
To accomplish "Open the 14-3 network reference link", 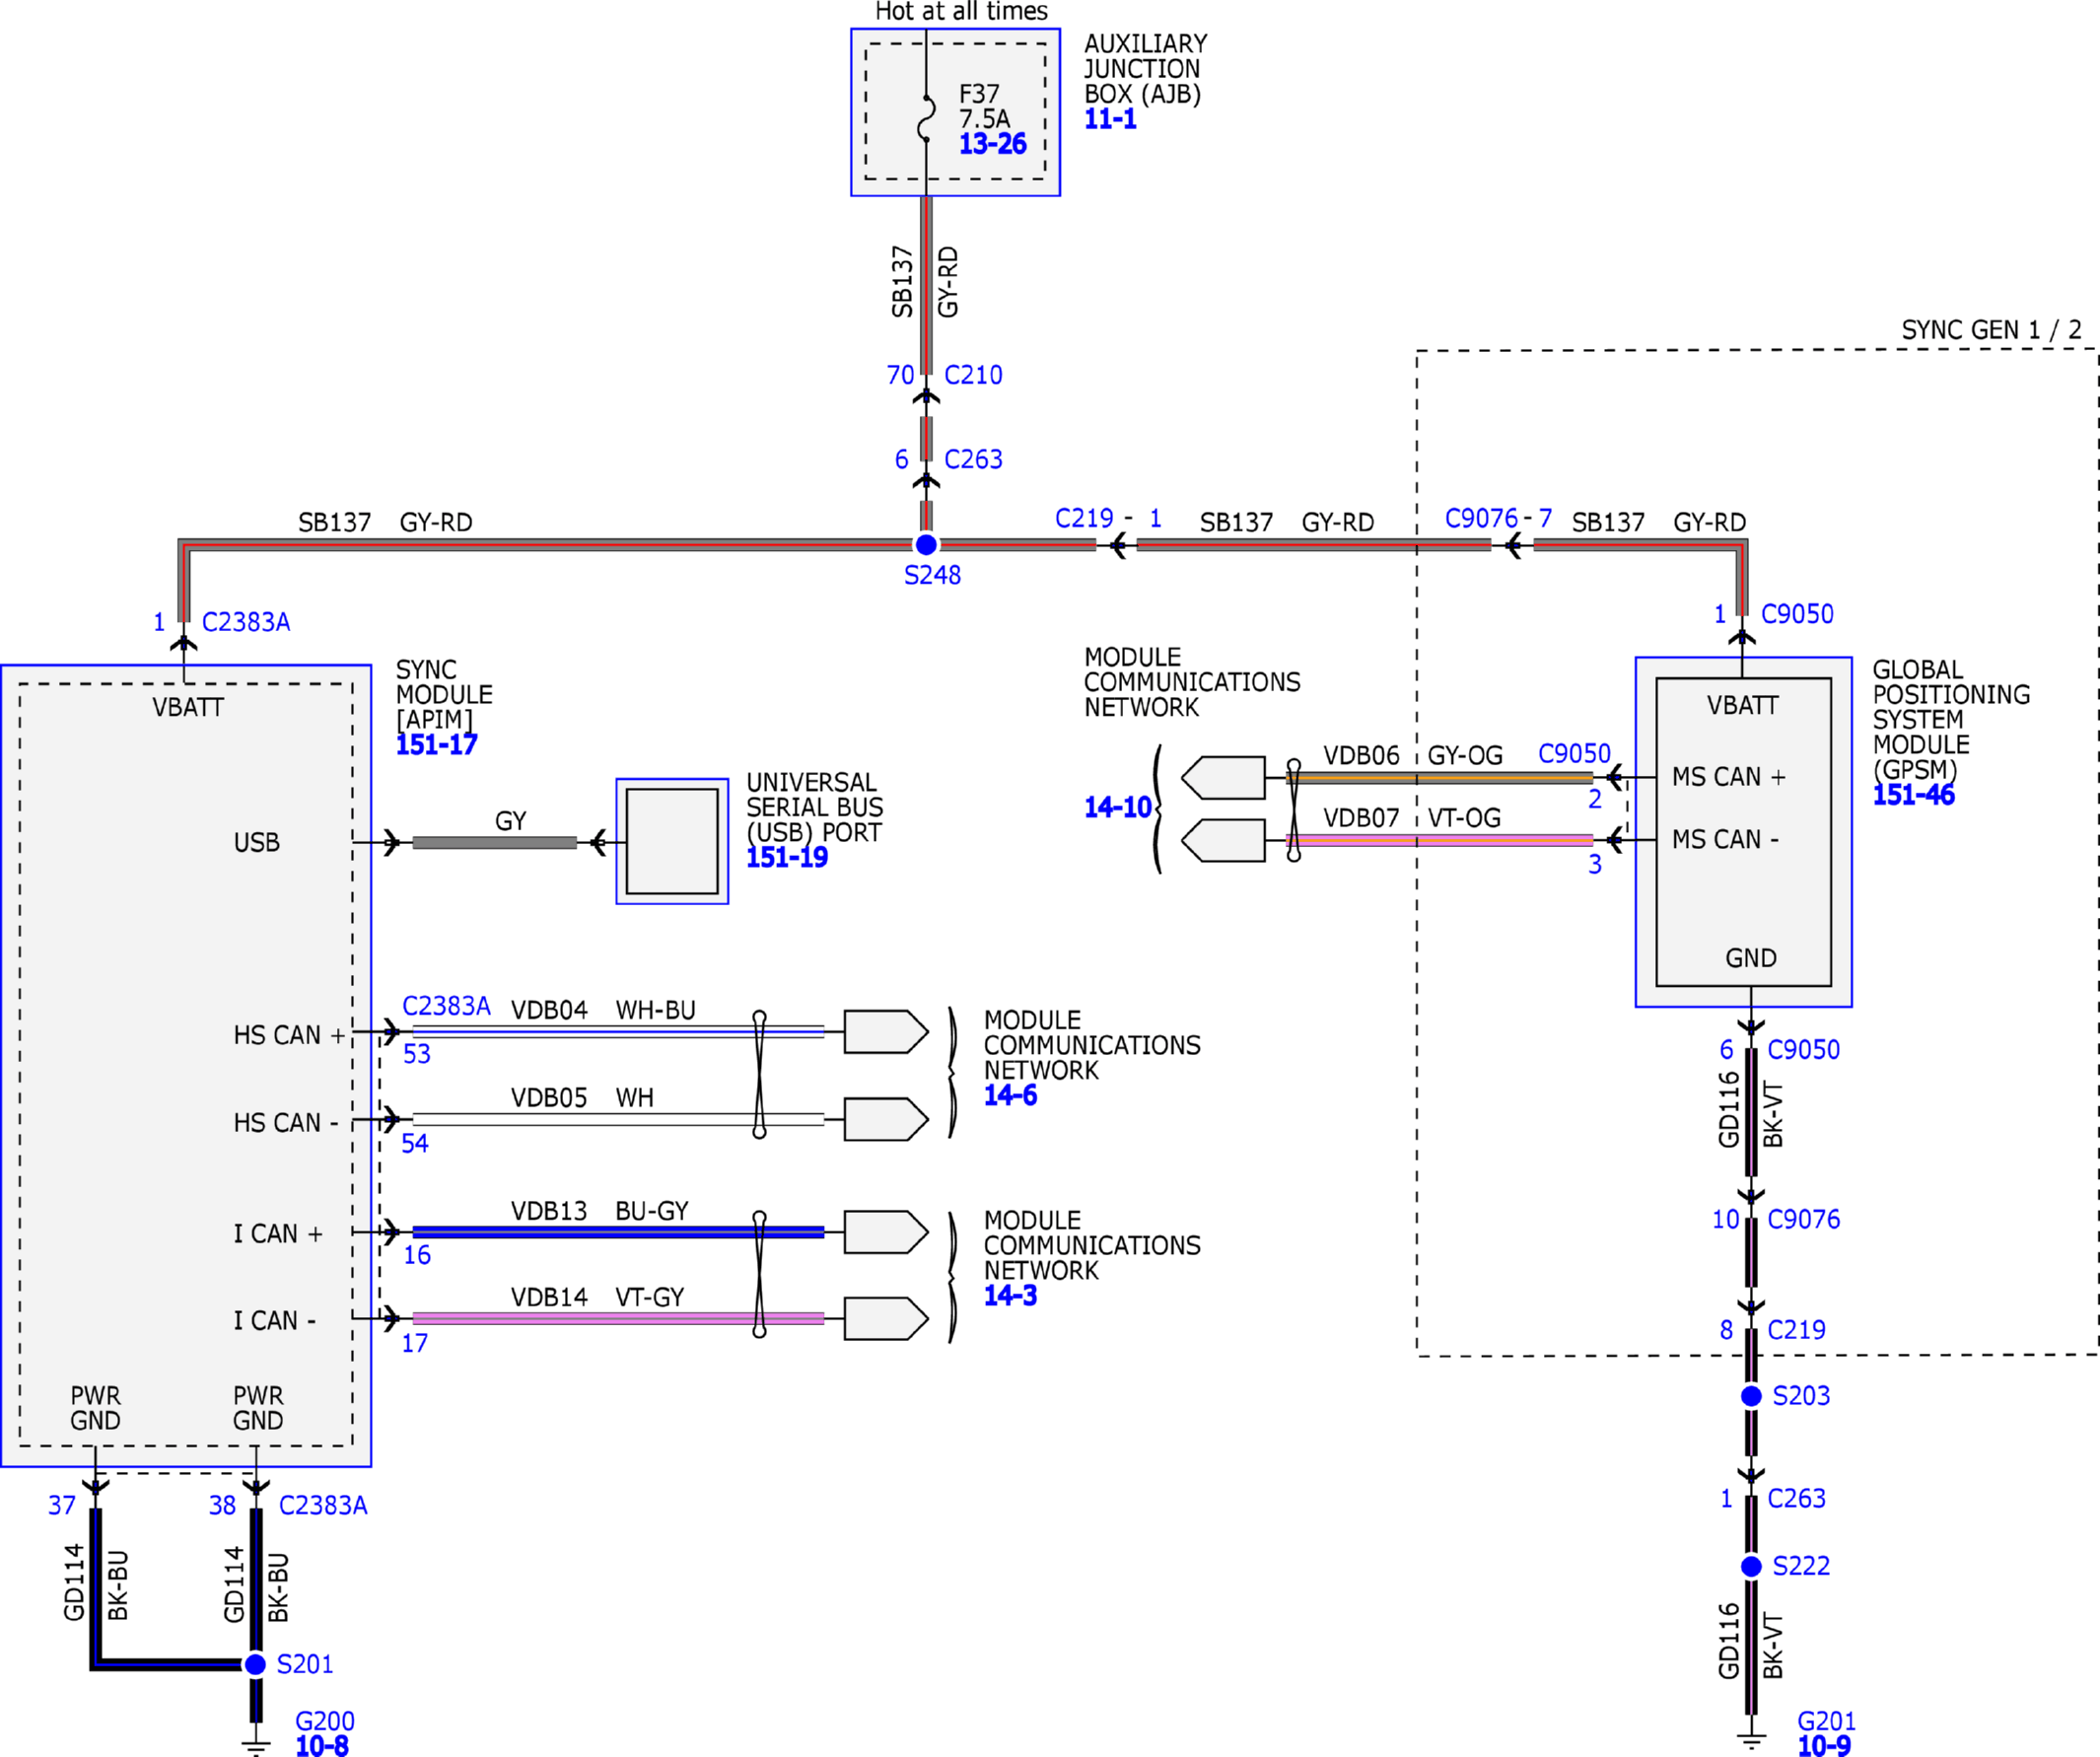I will click(x=1010, y=1296).
